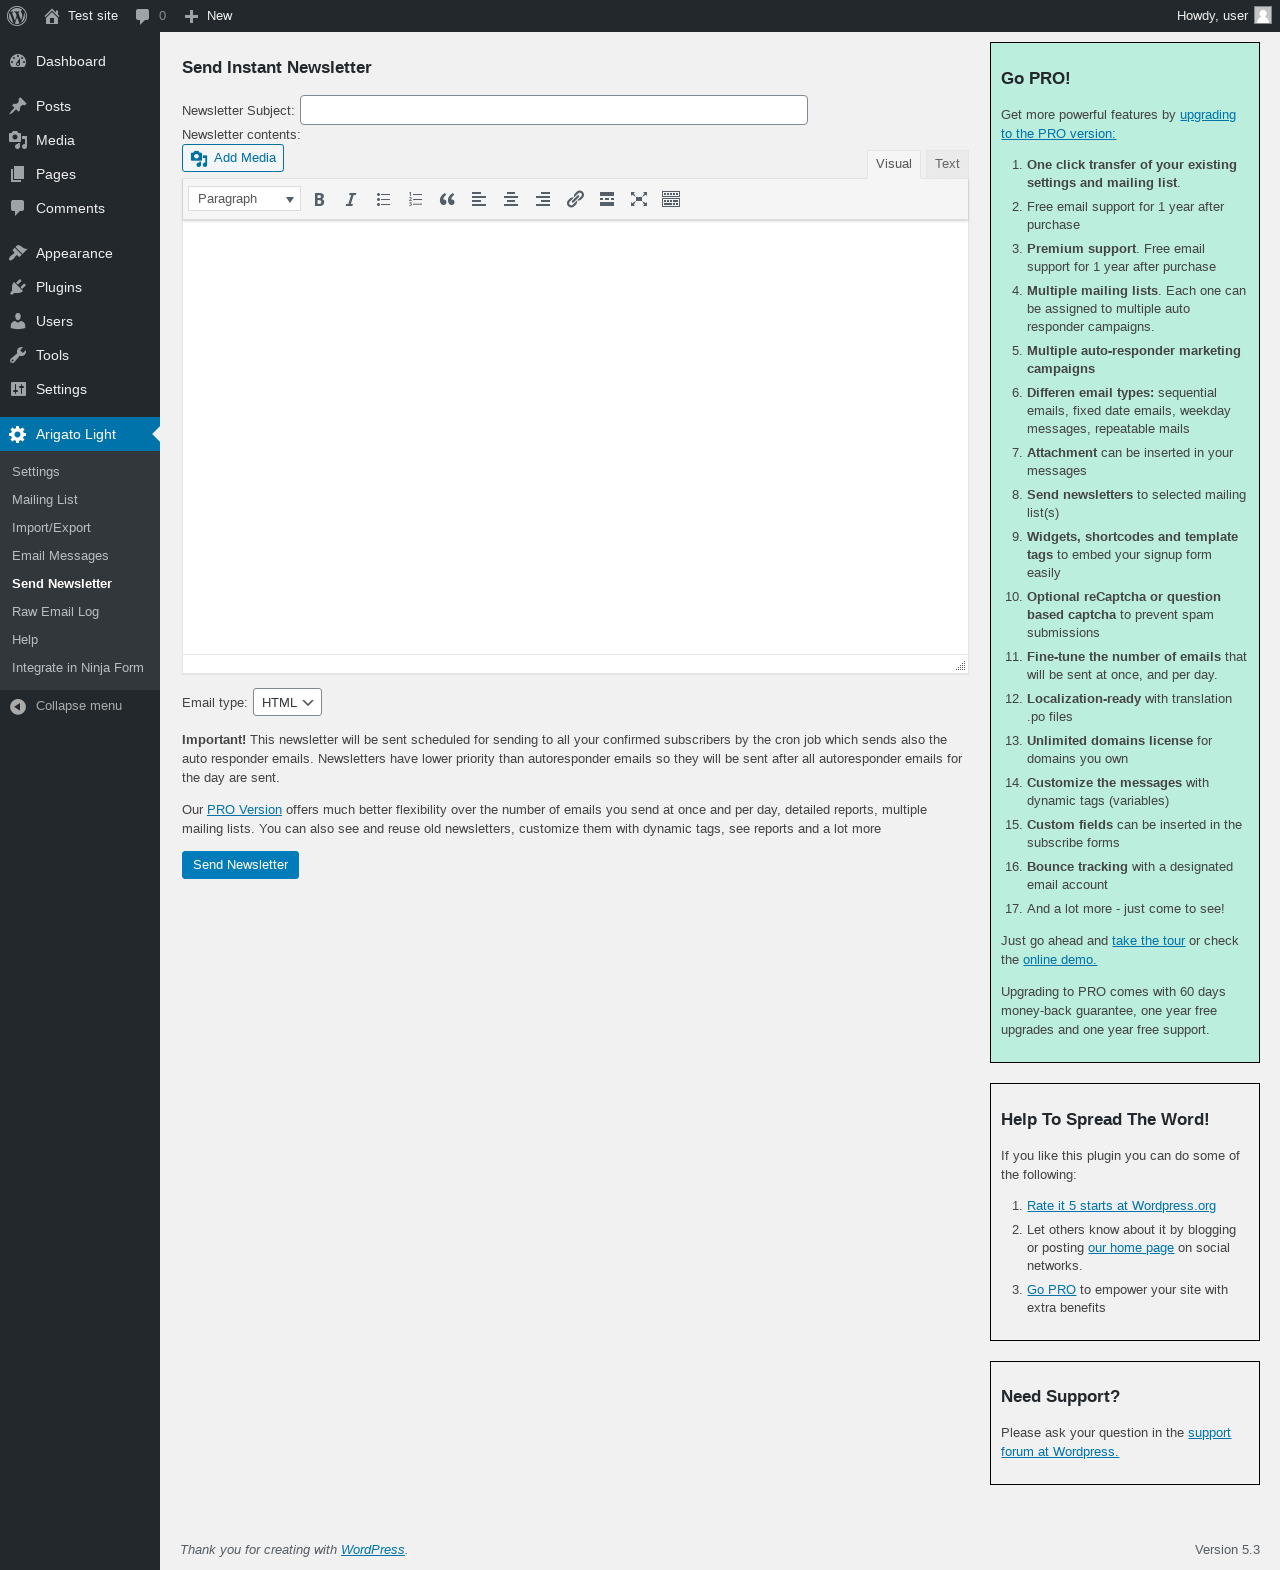This screenshot has width=1280, height=1570.
Task: Open the WordPress logo menu
Action: (17, 16)
